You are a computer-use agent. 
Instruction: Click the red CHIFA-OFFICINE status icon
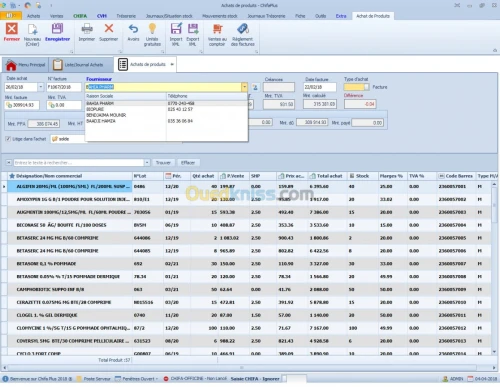(x=166, y=379)
